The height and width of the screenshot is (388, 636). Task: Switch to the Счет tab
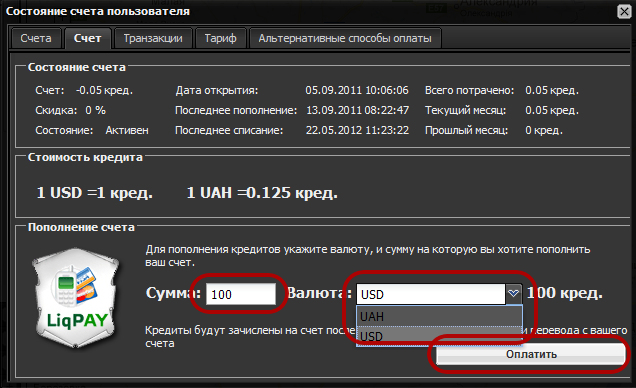coord(88,39)
